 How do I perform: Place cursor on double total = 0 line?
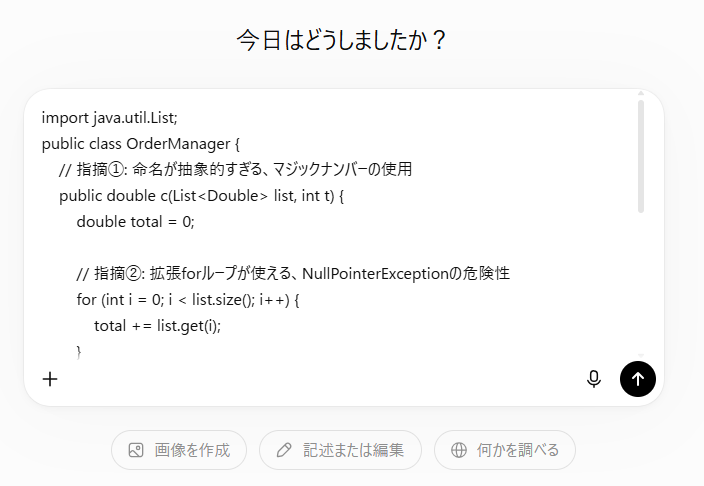click(136, 222)
